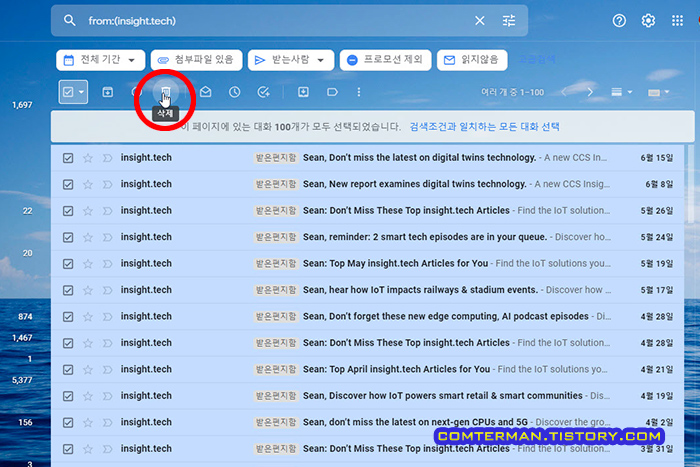Screen dimensions: 700x467
Task: Uncheck the 6월 15일 digital twins email
Action: (68, 158)
